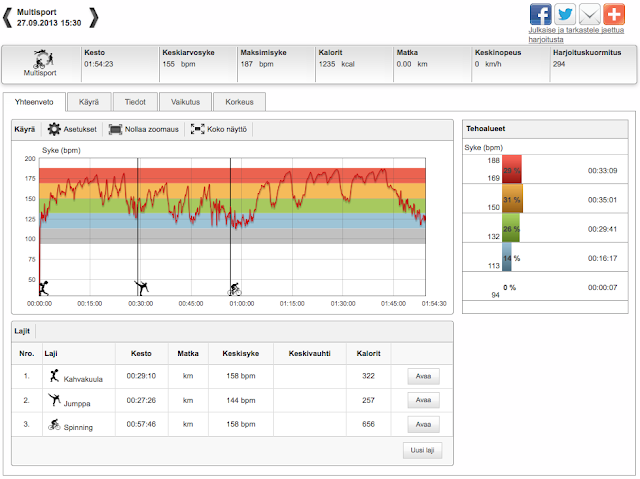The width and height of the screenshot is (640, 479).
Task: Select green 26 % heart rate zone bar
Action: click(x=511, y=228)
